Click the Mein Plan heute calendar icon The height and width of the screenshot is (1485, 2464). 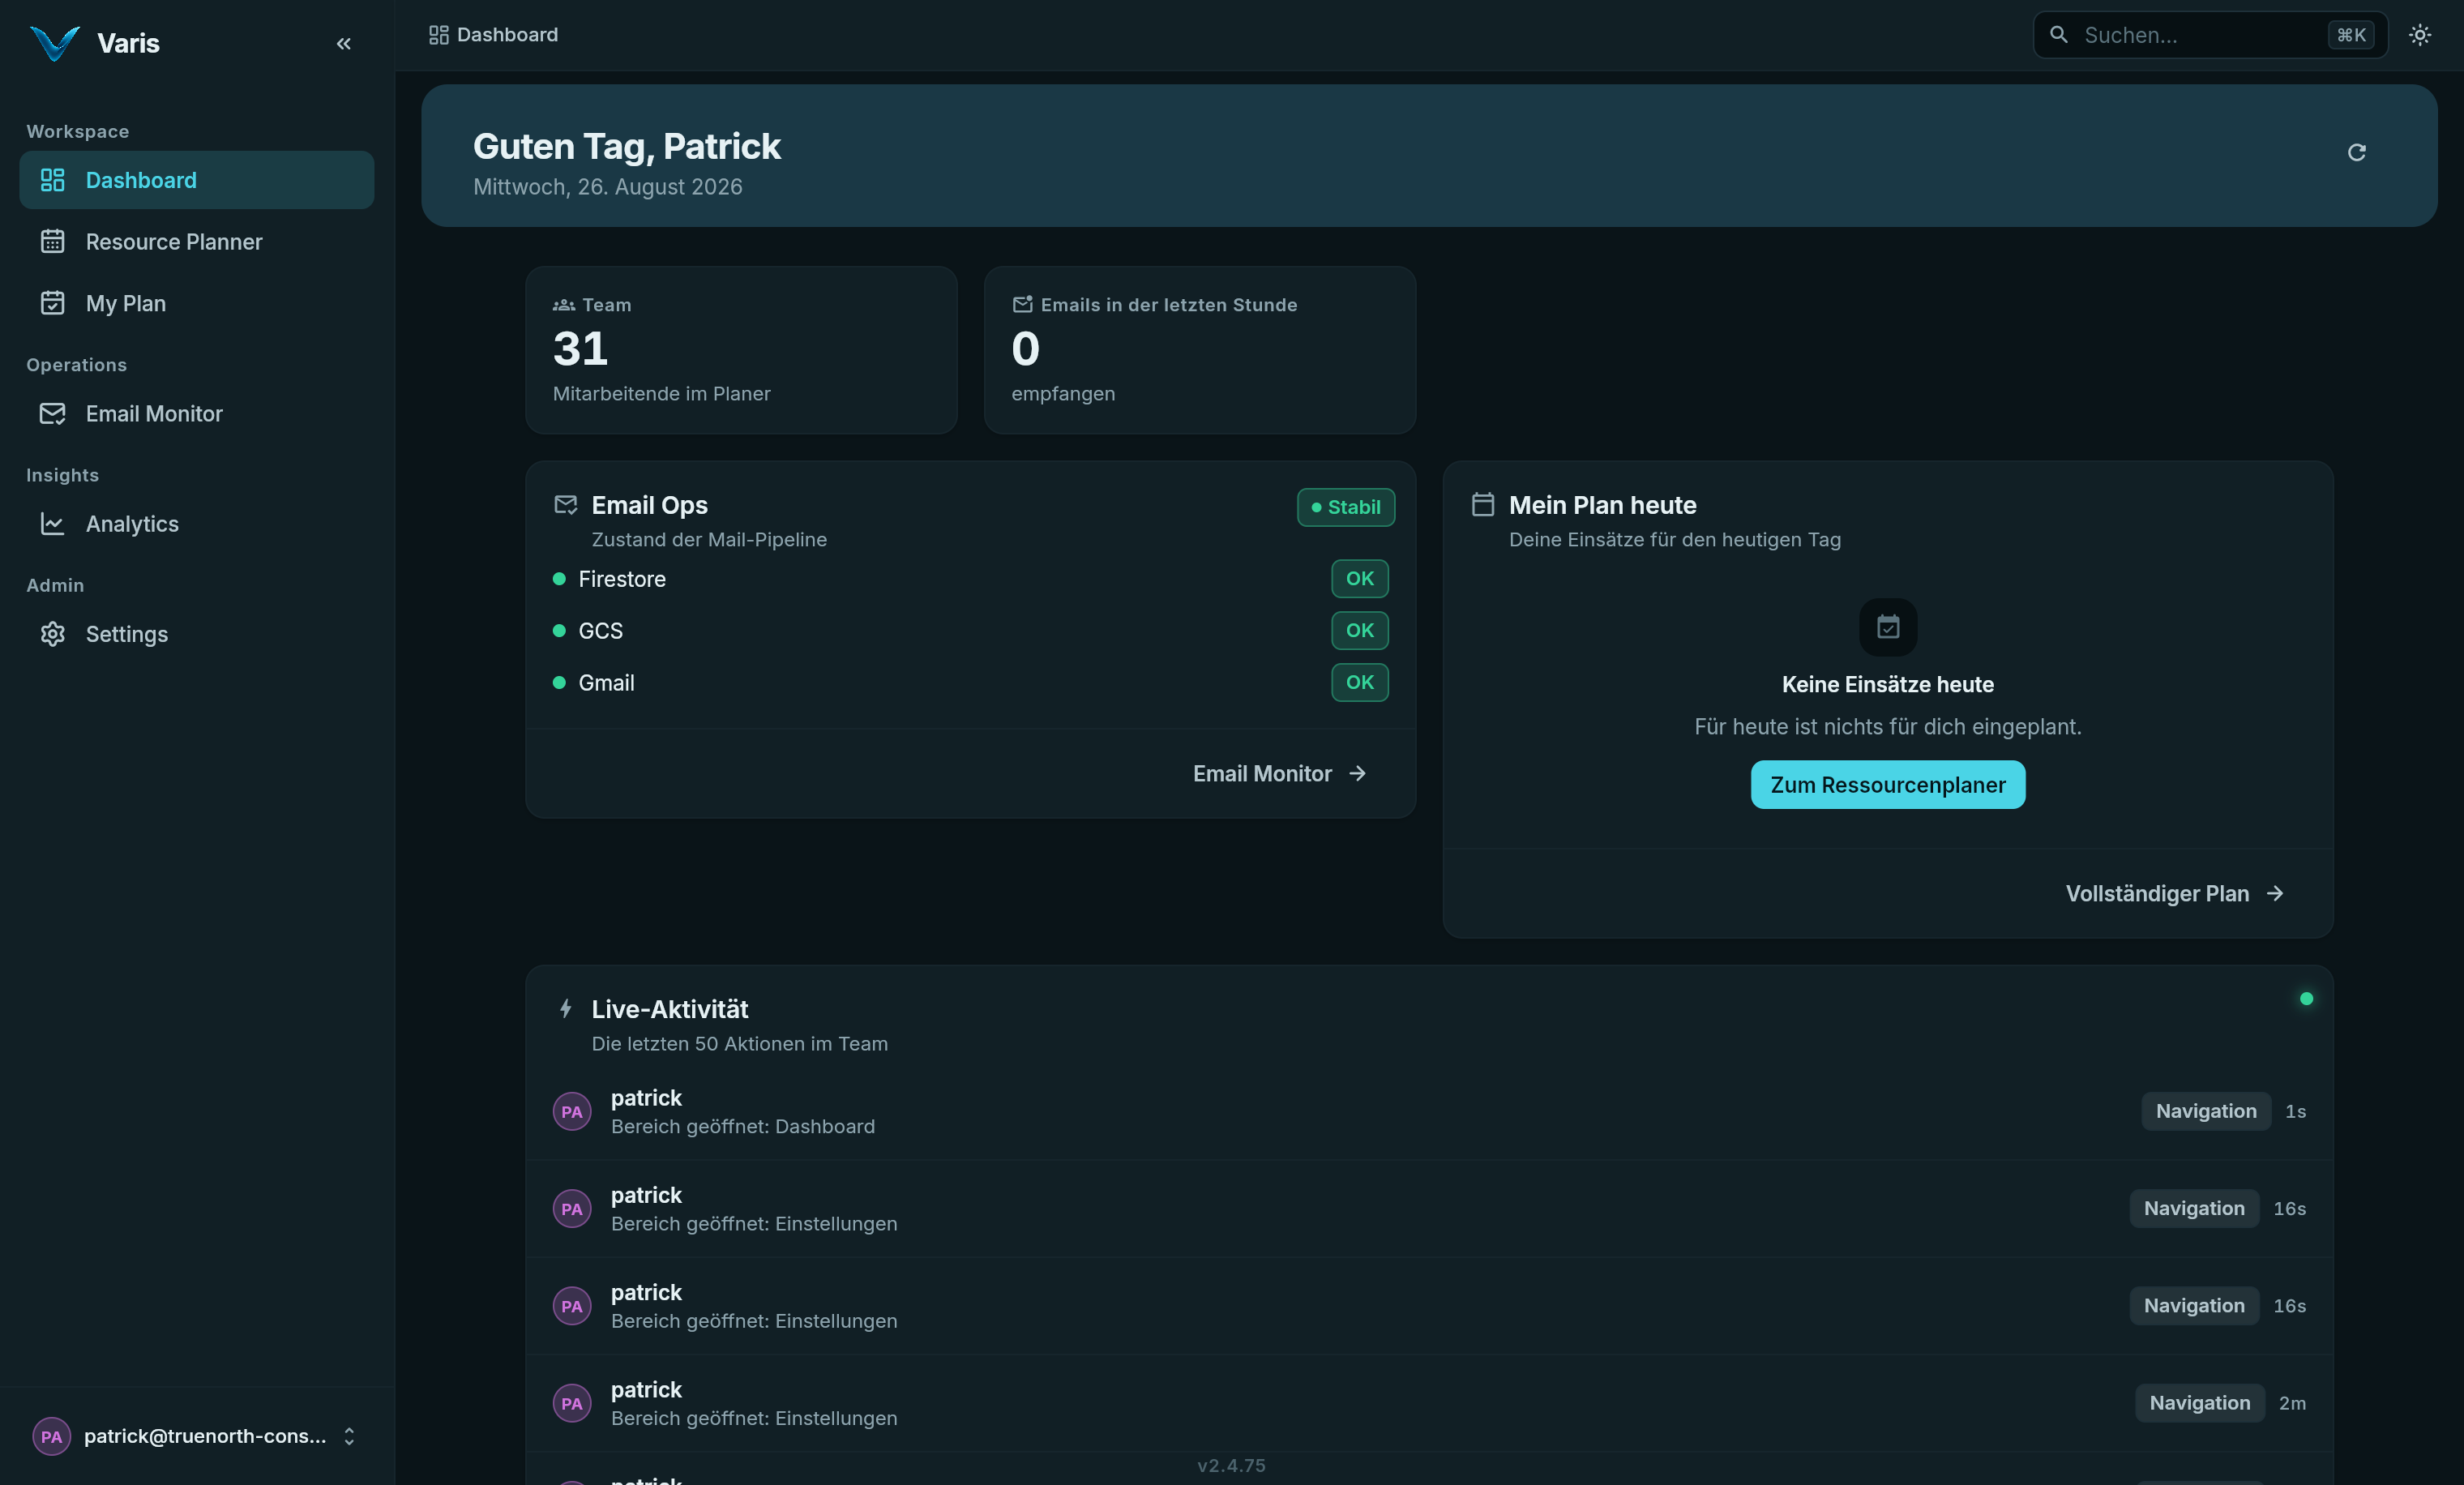(1483, 505)
